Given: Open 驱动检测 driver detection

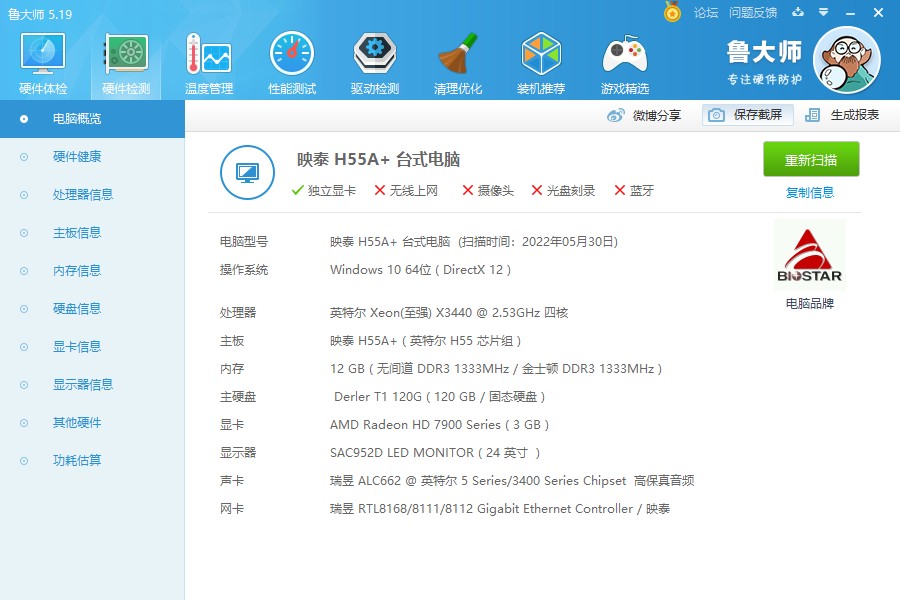Looking at the screenshot, I should click(374, 60).
